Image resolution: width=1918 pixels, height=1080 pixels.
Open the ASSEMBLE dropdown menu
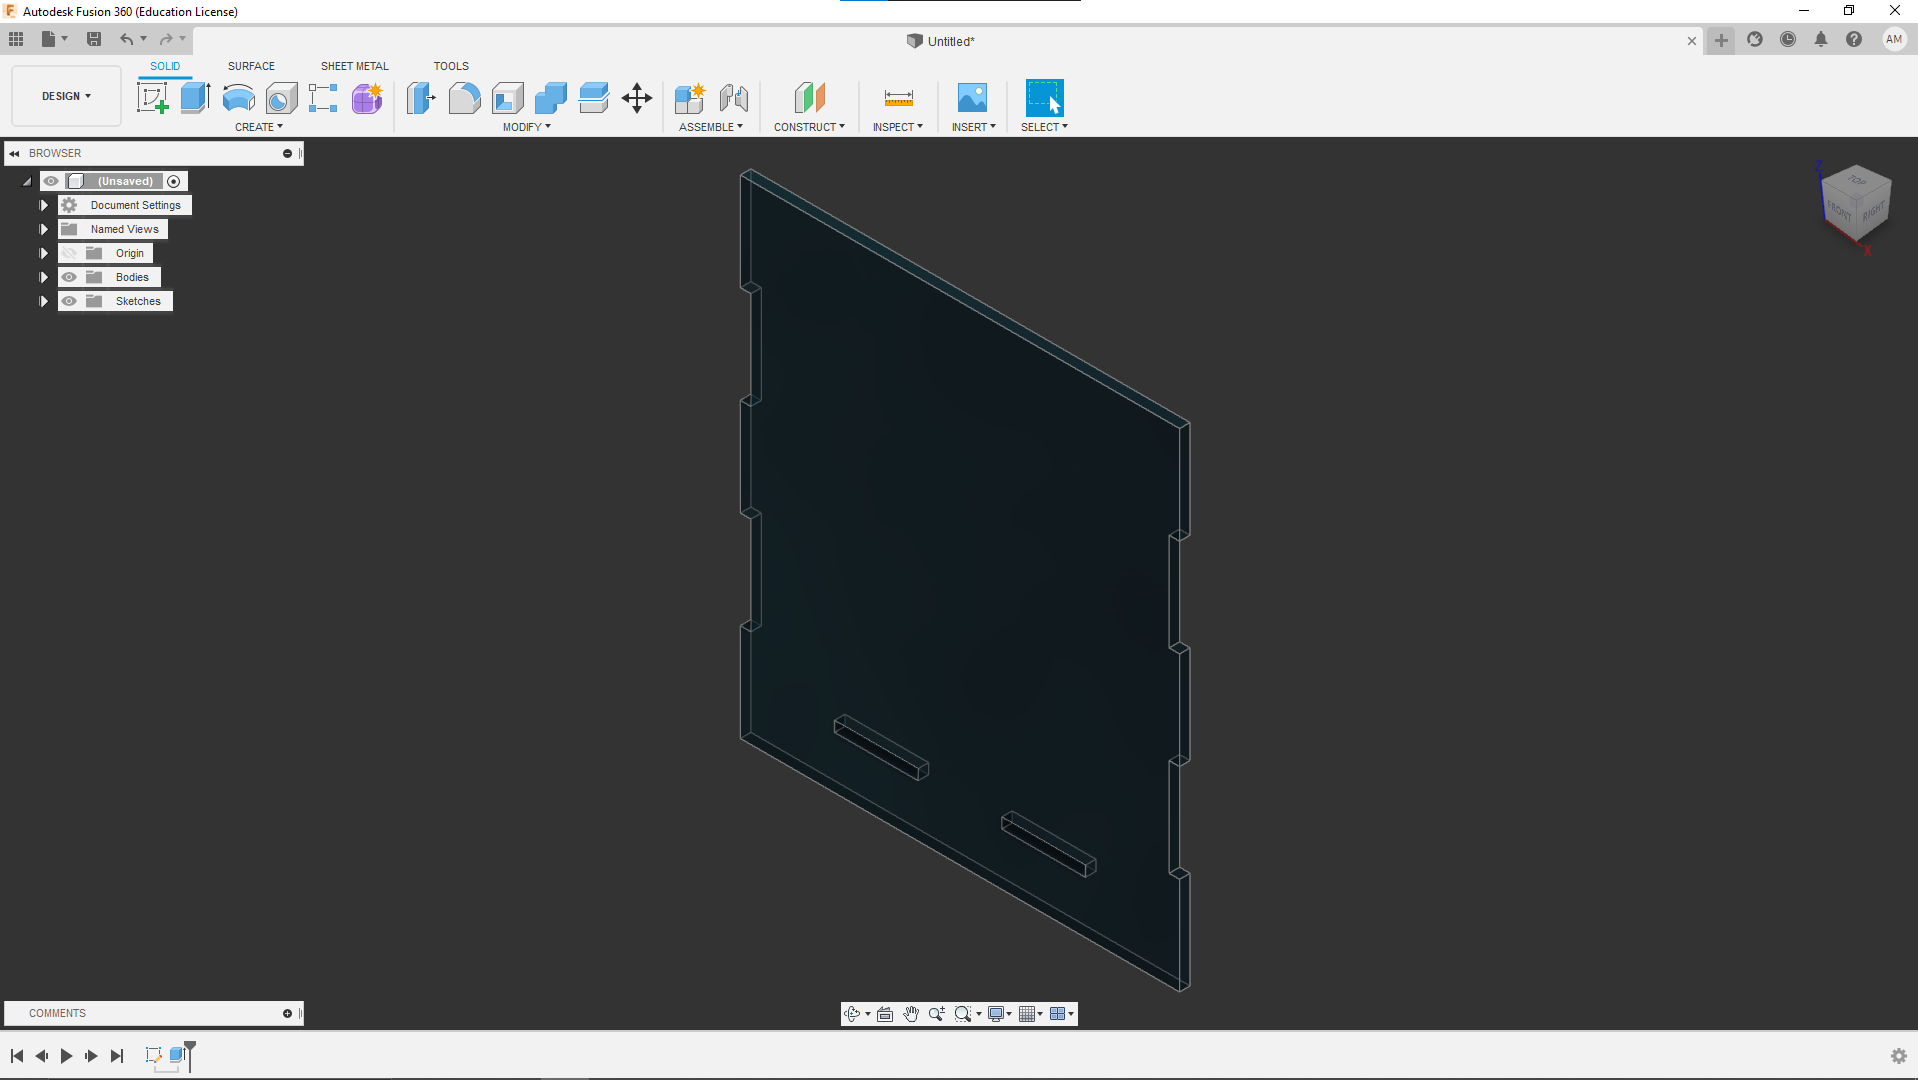click(x=711, y=127)
